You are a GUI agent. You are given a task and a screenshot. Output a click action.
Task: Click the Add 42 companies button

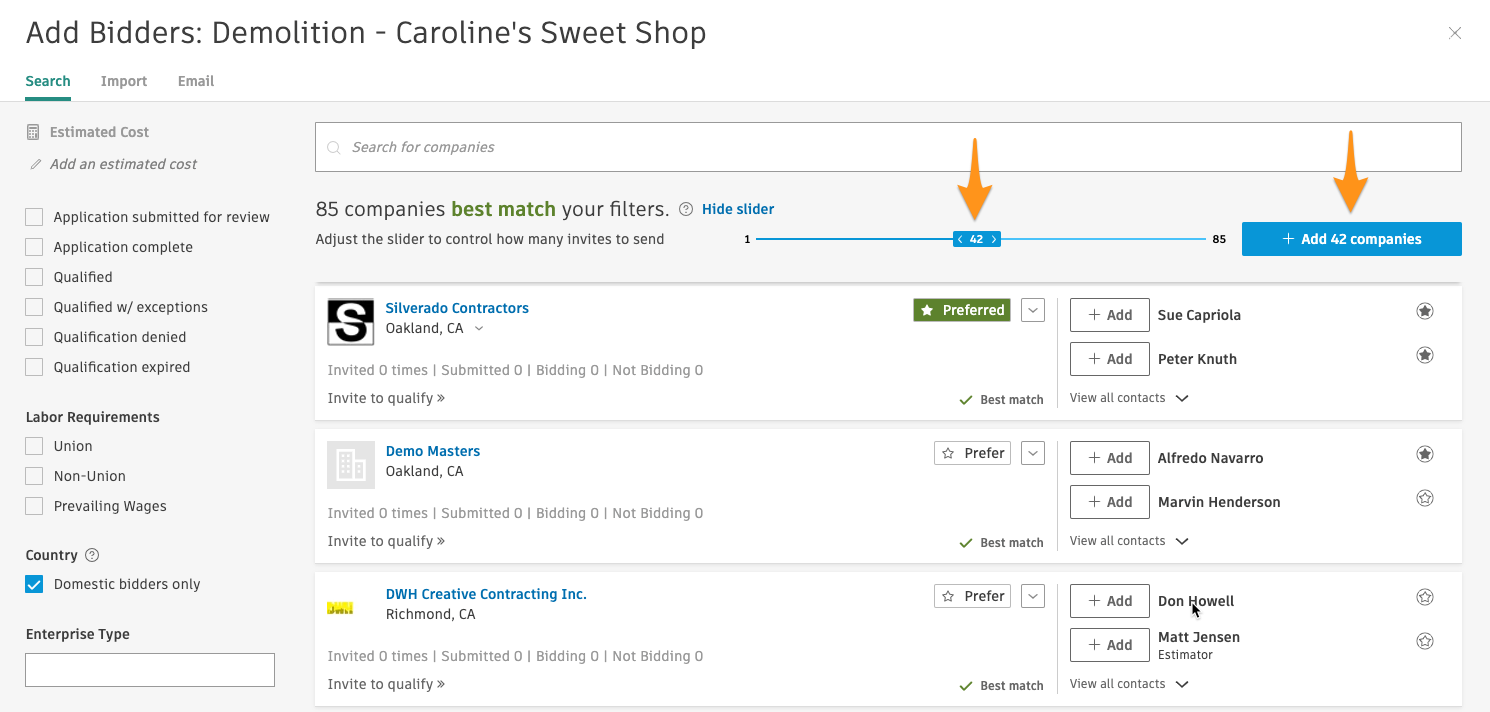click(x=1351, y=239)
